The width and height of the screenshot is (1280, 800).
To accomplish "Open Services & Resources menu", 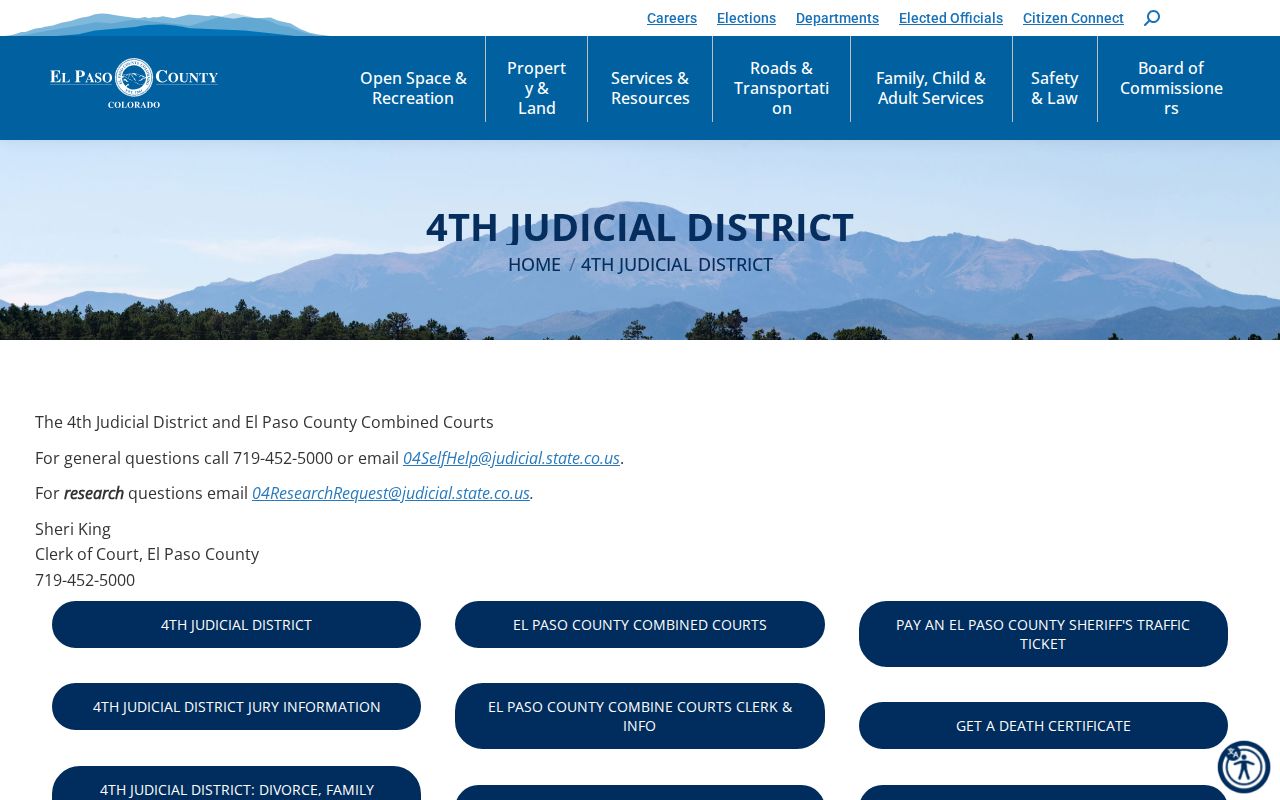I will pos(650,88).
